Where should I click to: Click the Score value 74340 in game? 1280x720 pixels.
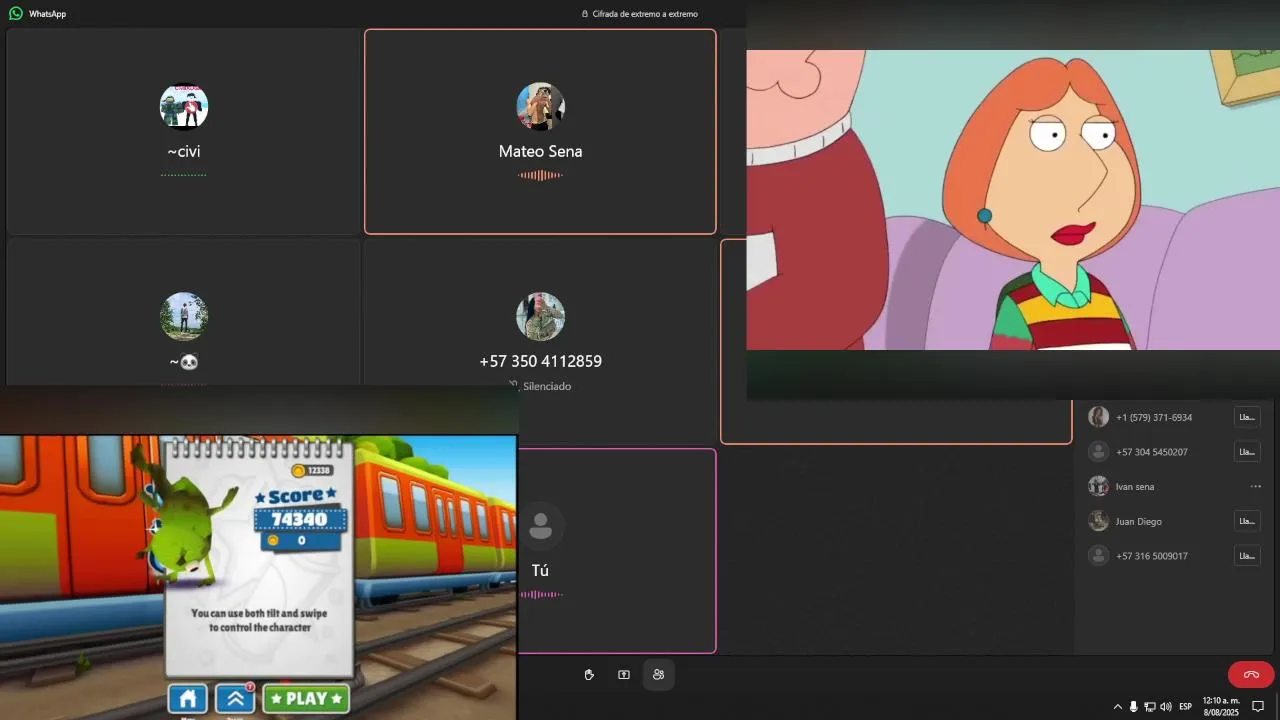point(300,520)
